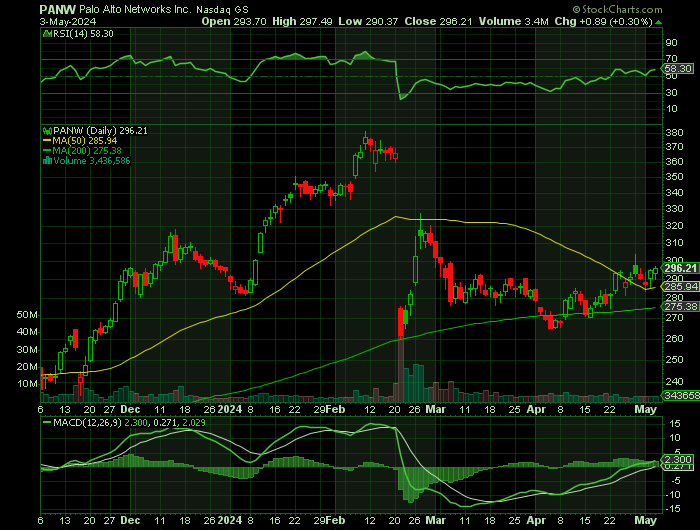Click the 343658 volume tag on right axis
This screenshot has width=700, height=530.
(x=681, y=396)
